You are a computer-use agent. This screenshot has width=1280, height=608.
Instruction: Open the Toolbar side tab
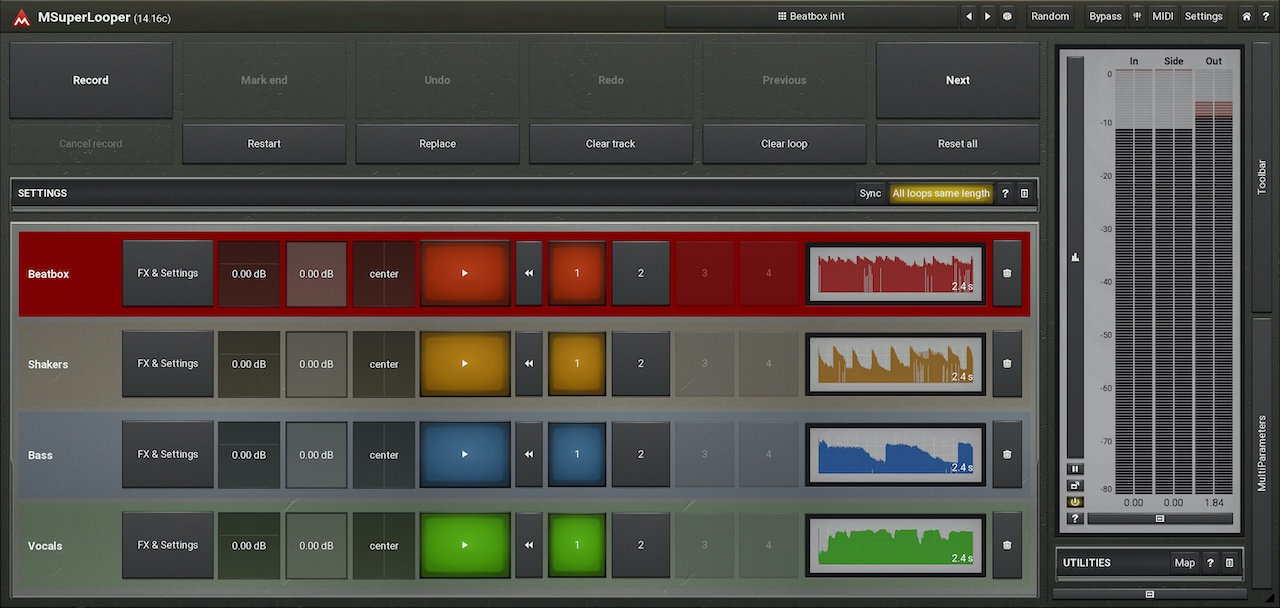pyautogui.click(x=1261, y=176)
